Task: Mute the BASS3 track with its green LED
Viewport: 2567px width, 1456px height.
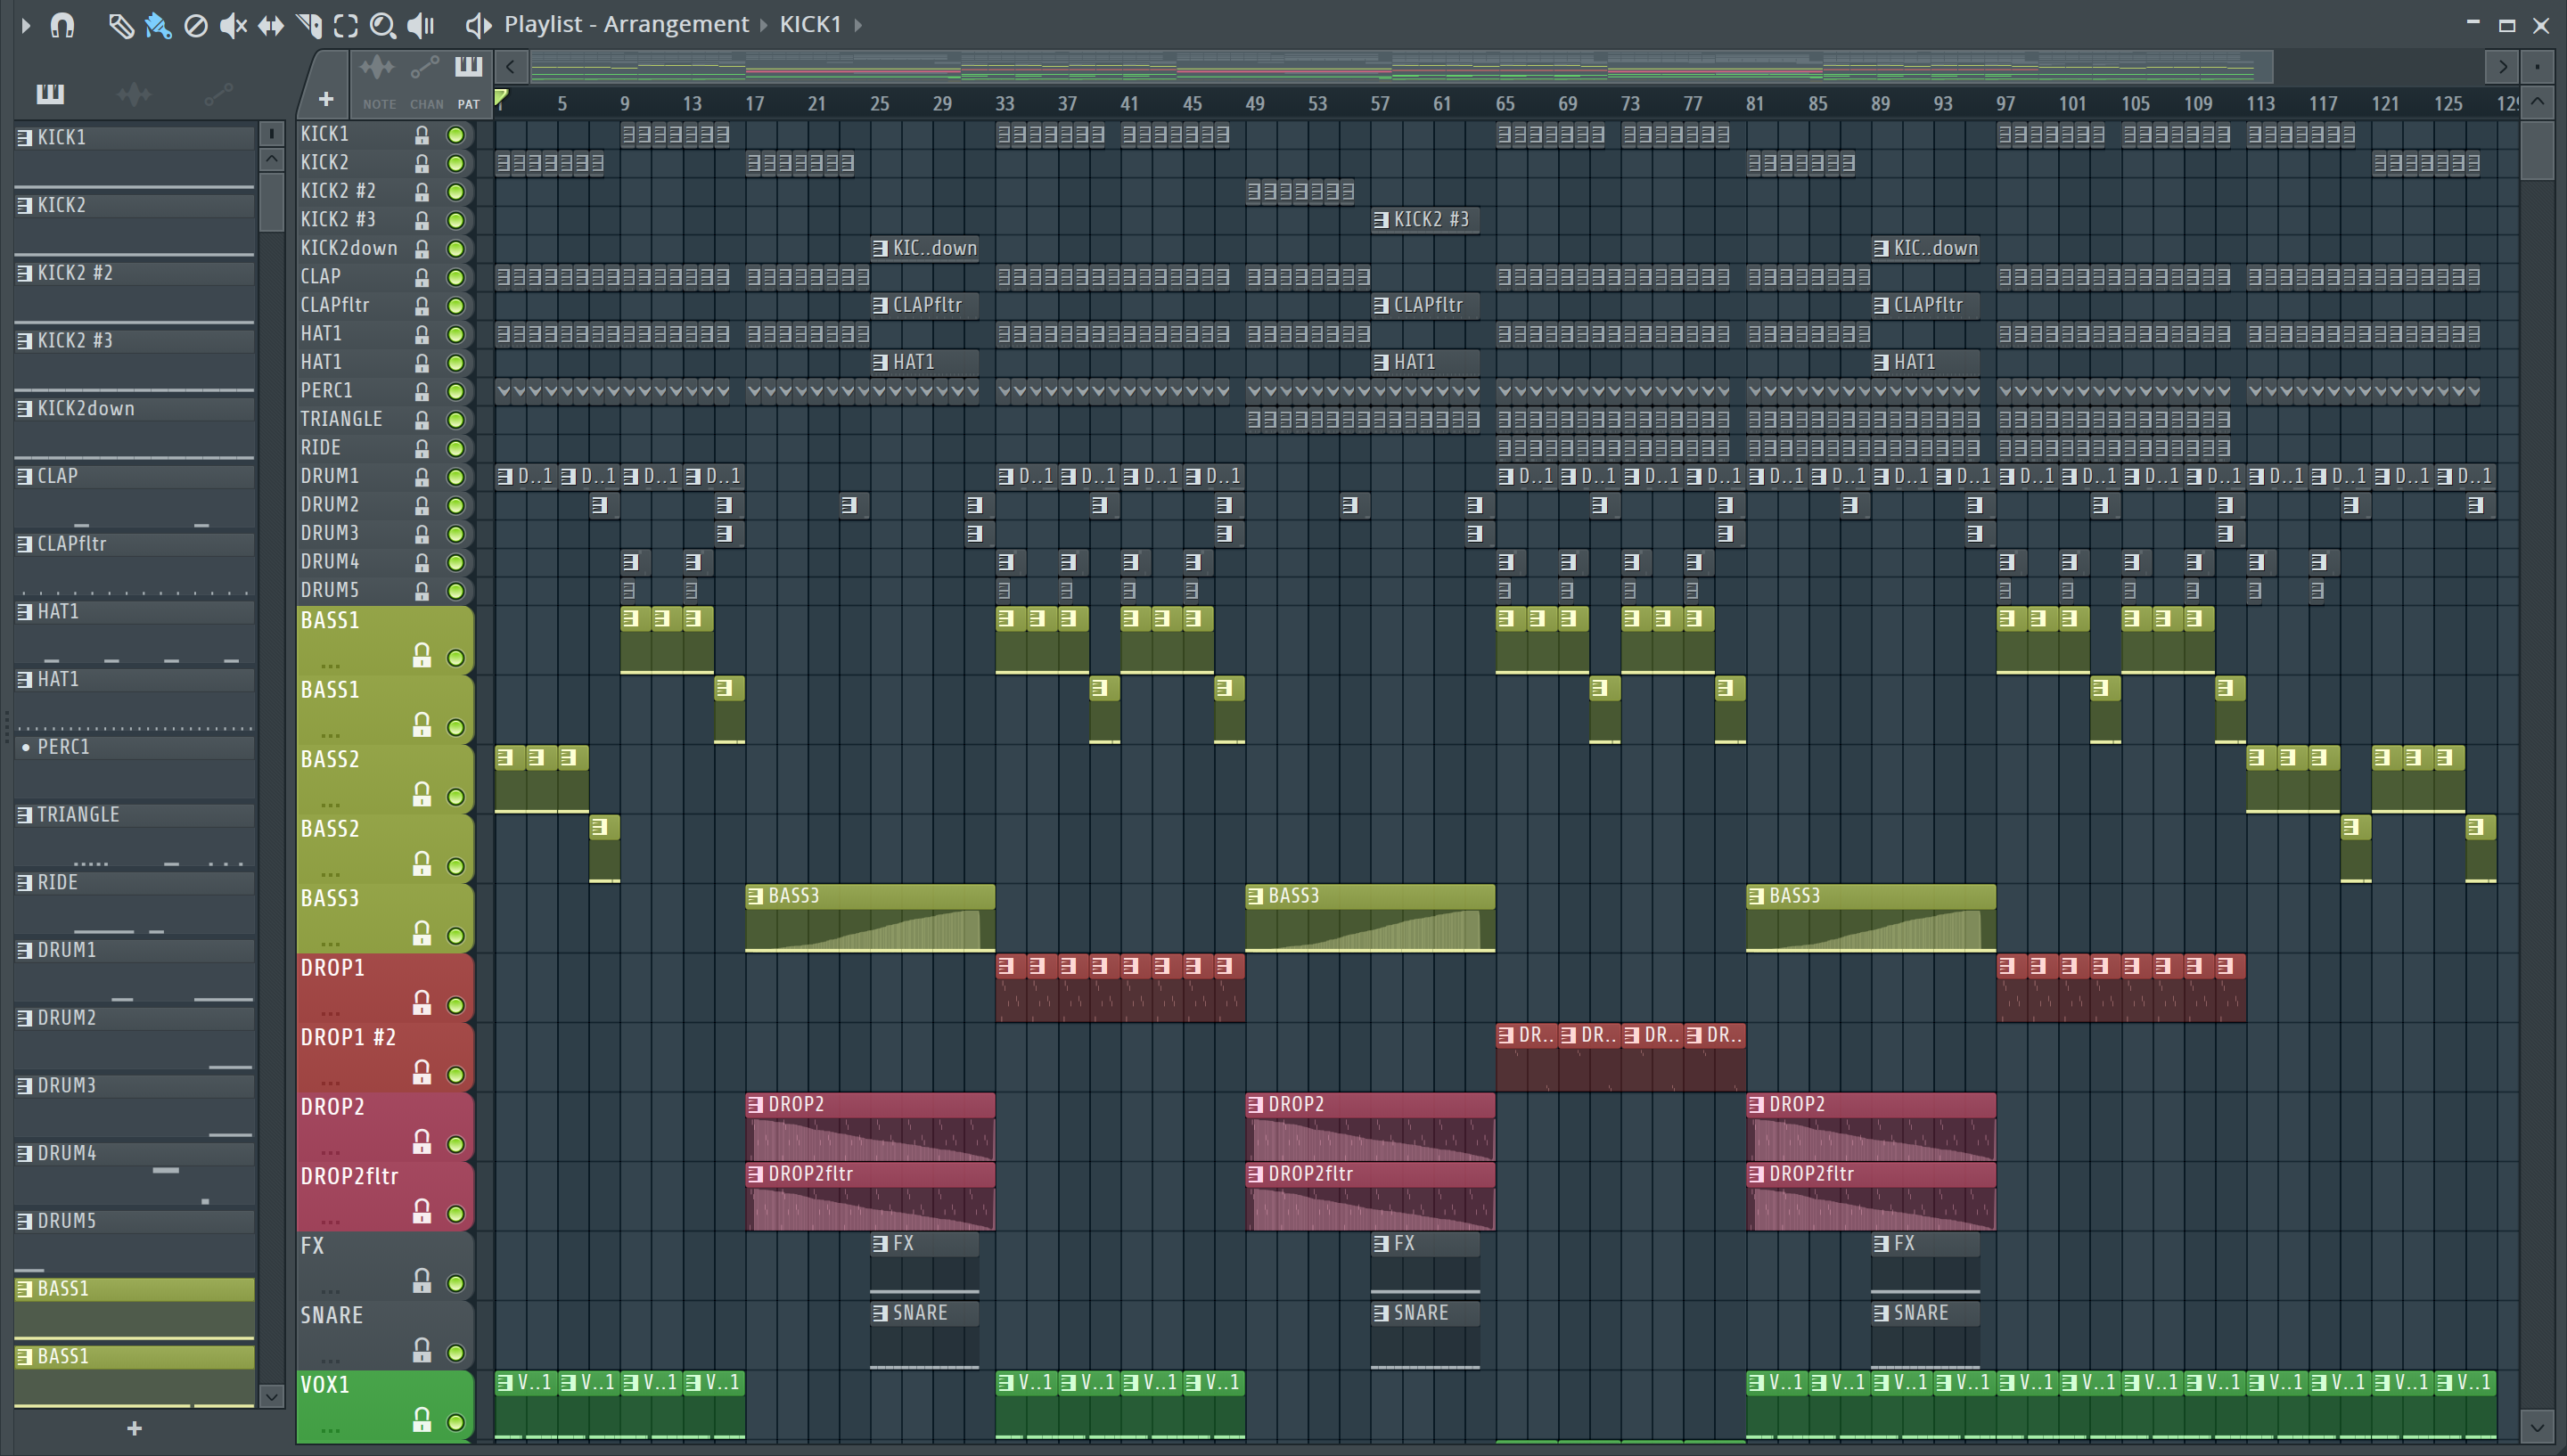Action: (456, 936)
